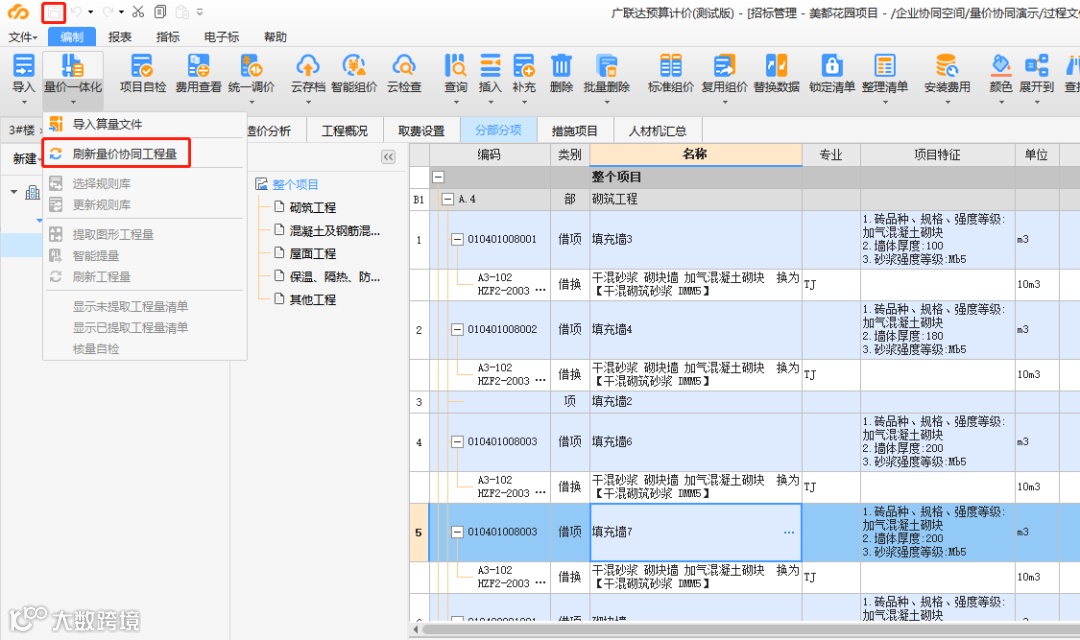The height and width of the screenshot is (640, 1080).
Task: Open the 文件 file menu
Action: click(23, 37)
